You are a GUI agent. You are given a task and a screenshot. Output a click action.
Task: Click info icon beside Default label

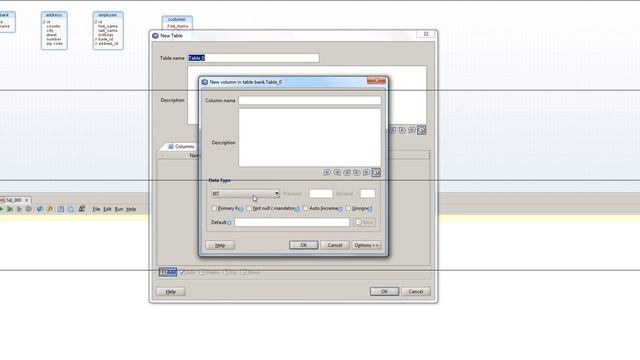229,223
